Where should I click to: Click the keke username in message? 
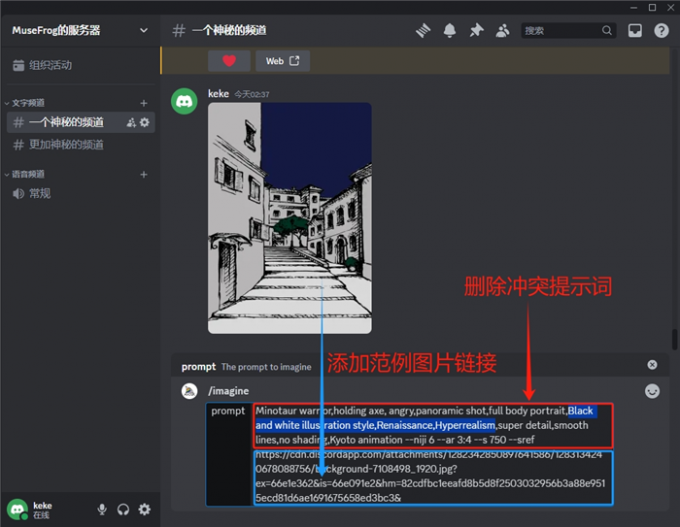point(218,94)
